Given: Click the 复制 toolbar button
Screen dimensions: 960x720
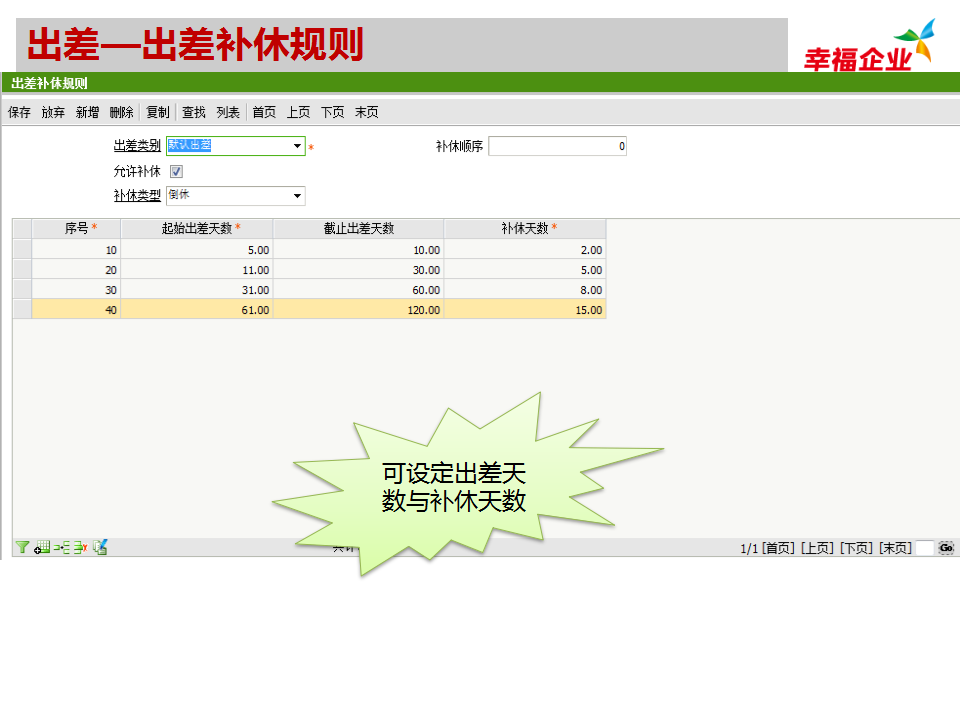Looking at the screenshot, I should point(157,112).
